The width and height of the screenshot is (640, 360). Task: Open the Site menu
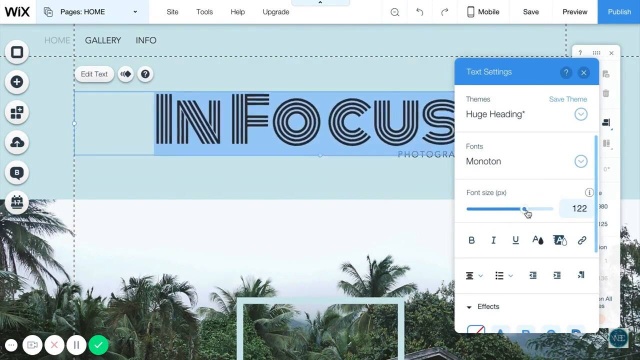click(x=172, y=12)
